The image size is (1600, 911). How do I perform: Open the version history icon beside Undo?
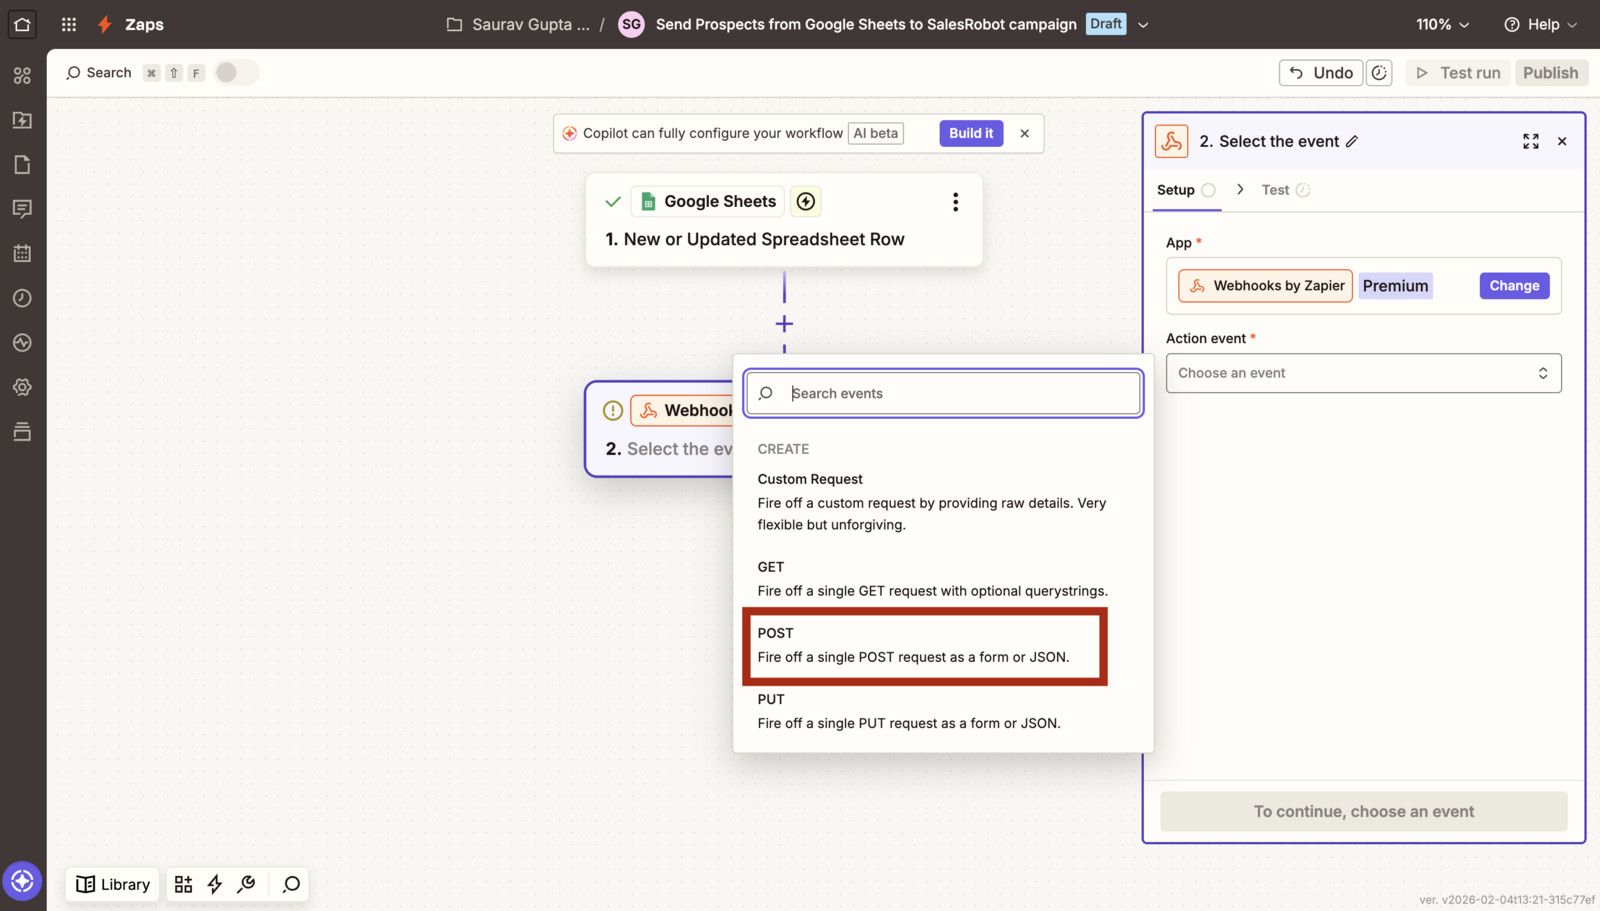pos(1379,73)
